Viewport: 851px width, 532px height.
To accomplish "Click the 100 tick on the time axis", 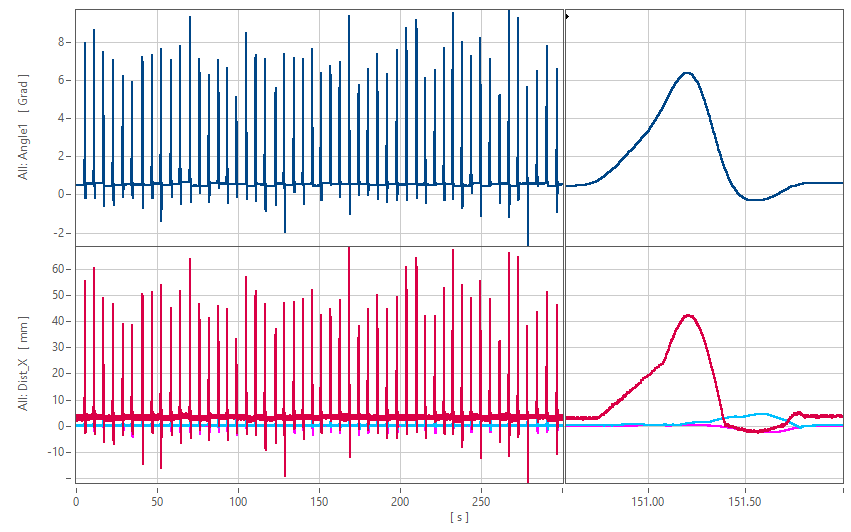I will pyautogui.click(x=238, y=499).
